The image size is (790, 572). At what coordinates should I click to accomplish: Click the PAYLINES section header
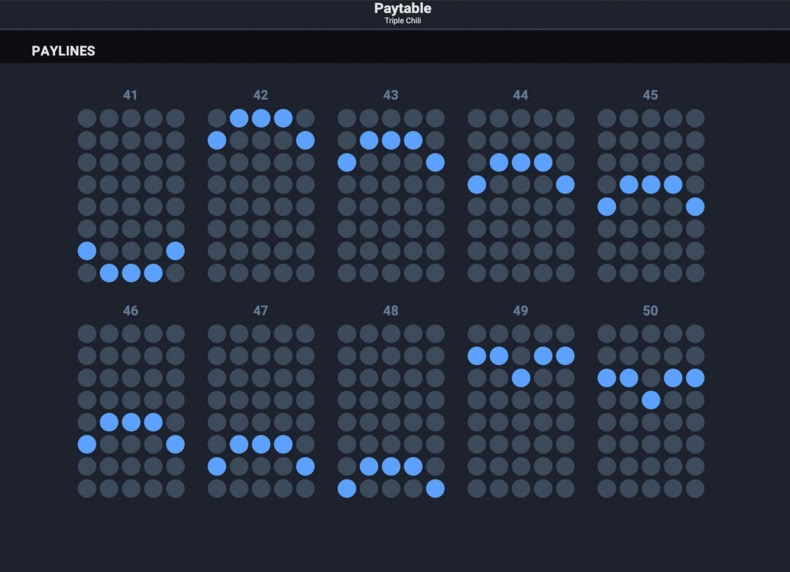pyautogui.click(x=63, y=51)
